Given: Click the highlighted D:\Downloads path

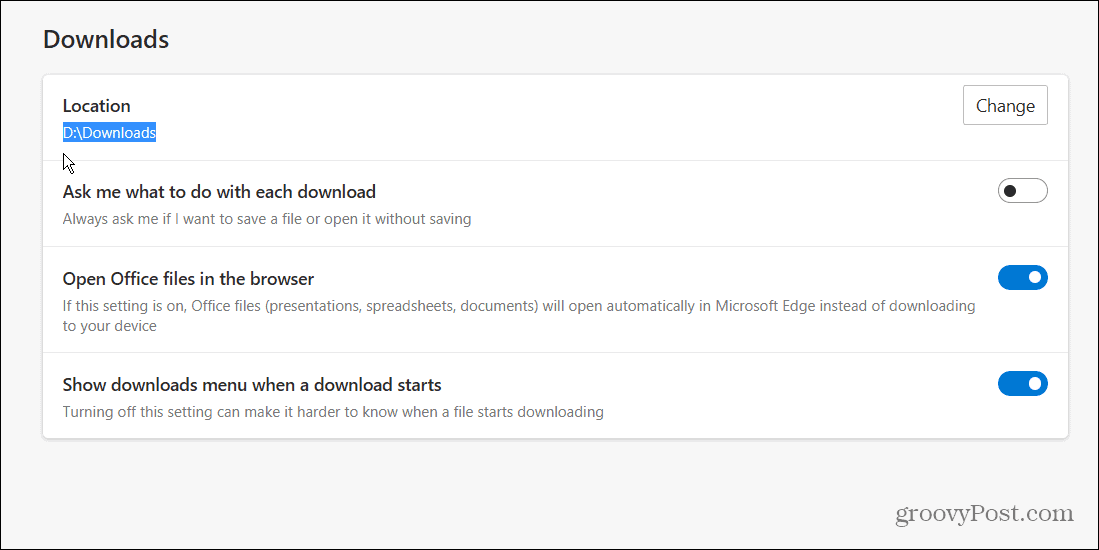Looking at the screenshot, I should (x=109, y=133).
